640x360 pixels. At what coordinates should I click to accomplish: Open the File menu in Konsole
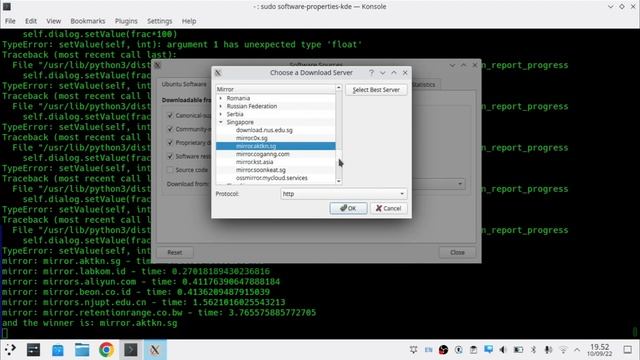(10, 21)
